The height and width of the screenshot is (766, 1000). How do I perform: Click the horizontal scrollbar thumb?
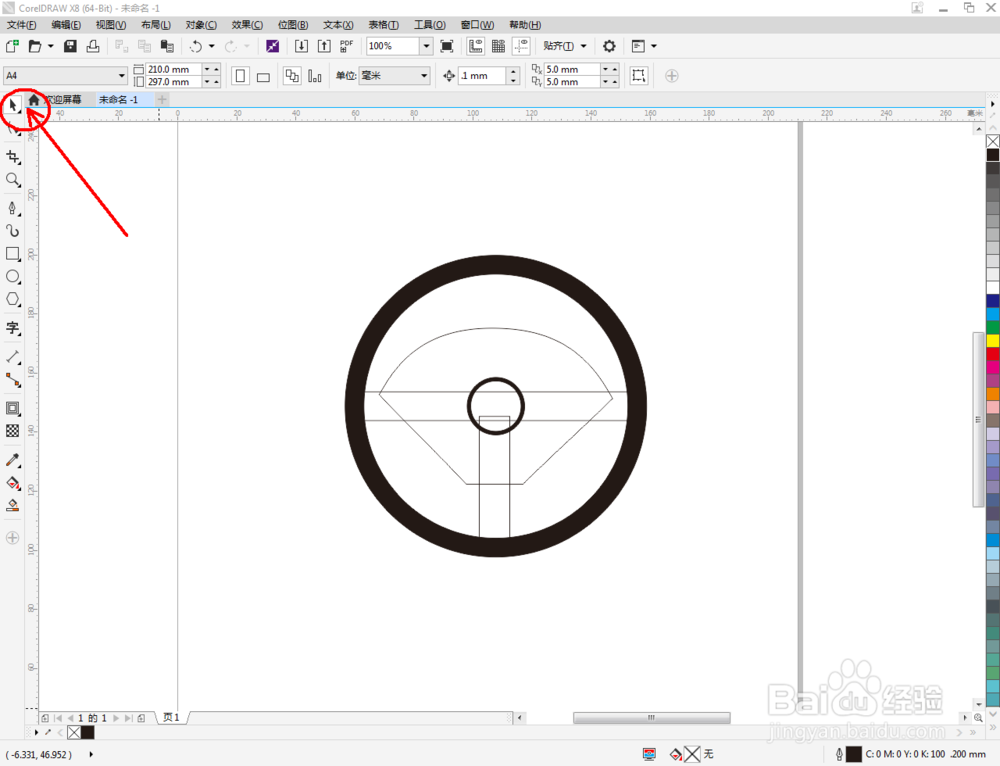pyautogui.click(x=651, y=718)
